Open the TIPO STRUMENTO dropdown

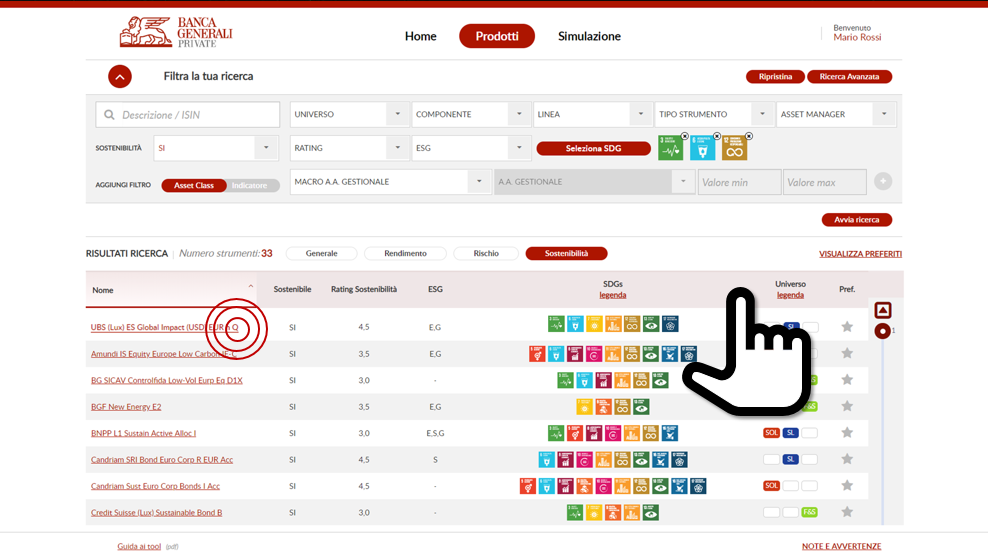pyautogui.click(x=714, y=114)
